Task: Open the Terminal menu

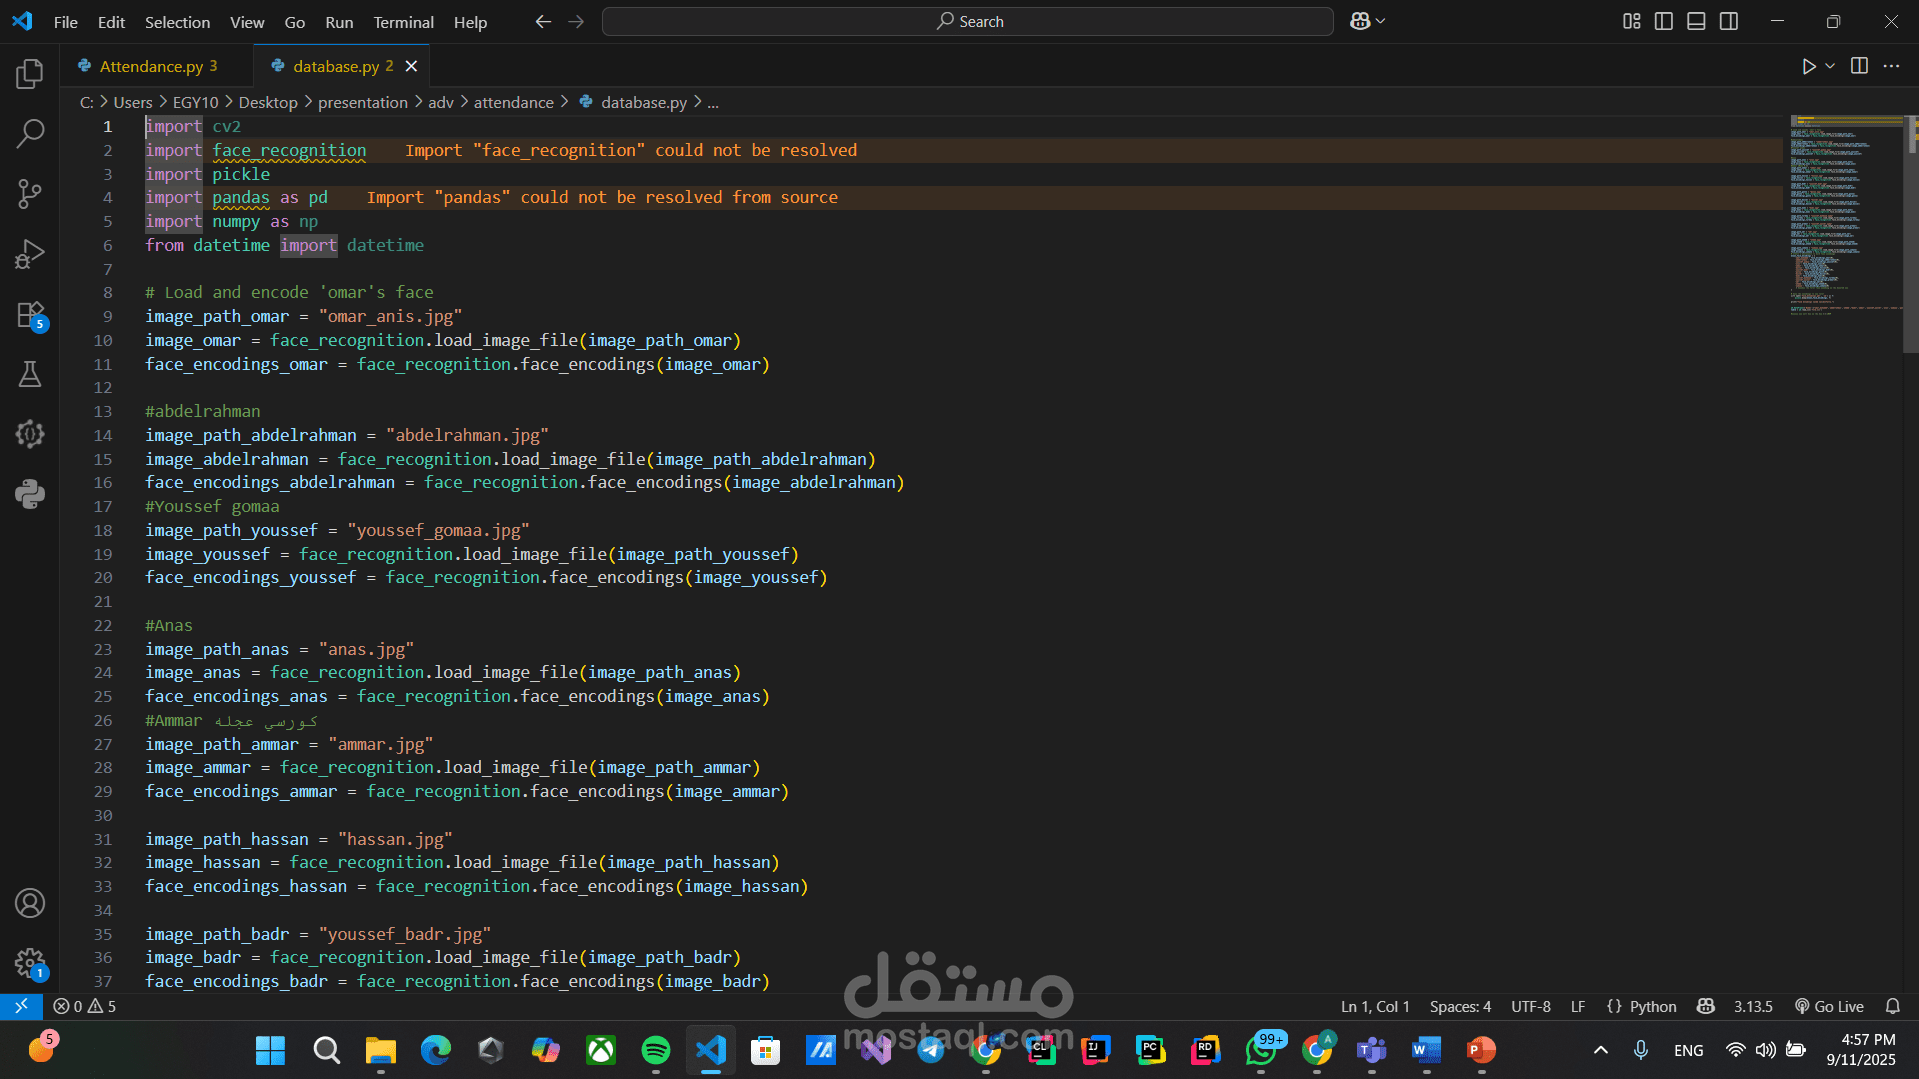Action: [x=403, y=22]
